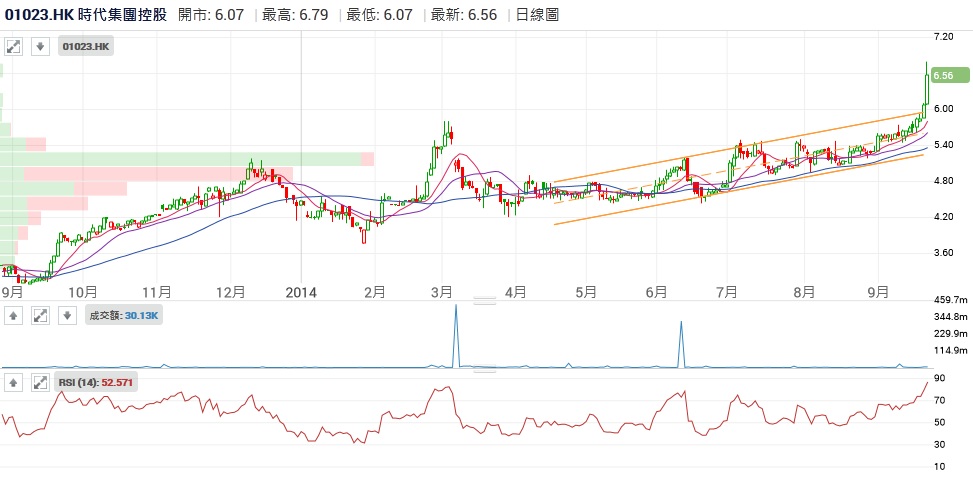
Task: Move the price chart pane down
Action: pos(40,46)
